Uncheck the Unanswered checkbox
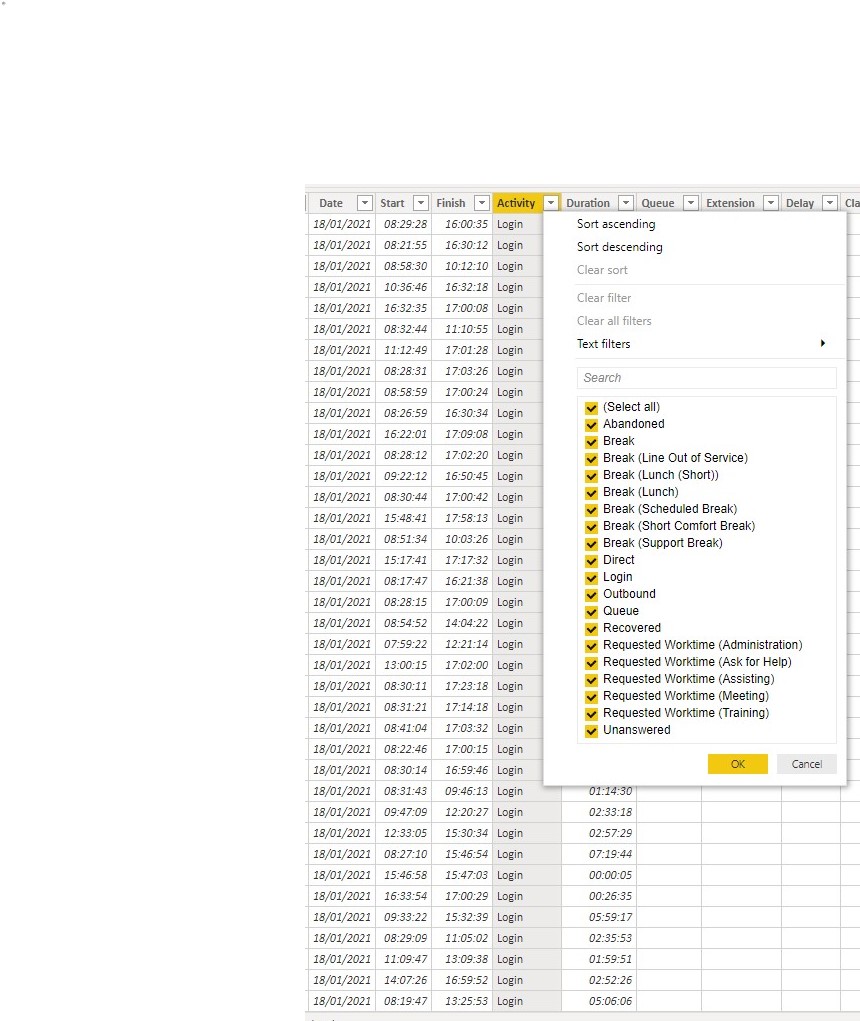Image resolution: width=860 pixels, height=1021 pixels. pos(591,731)
